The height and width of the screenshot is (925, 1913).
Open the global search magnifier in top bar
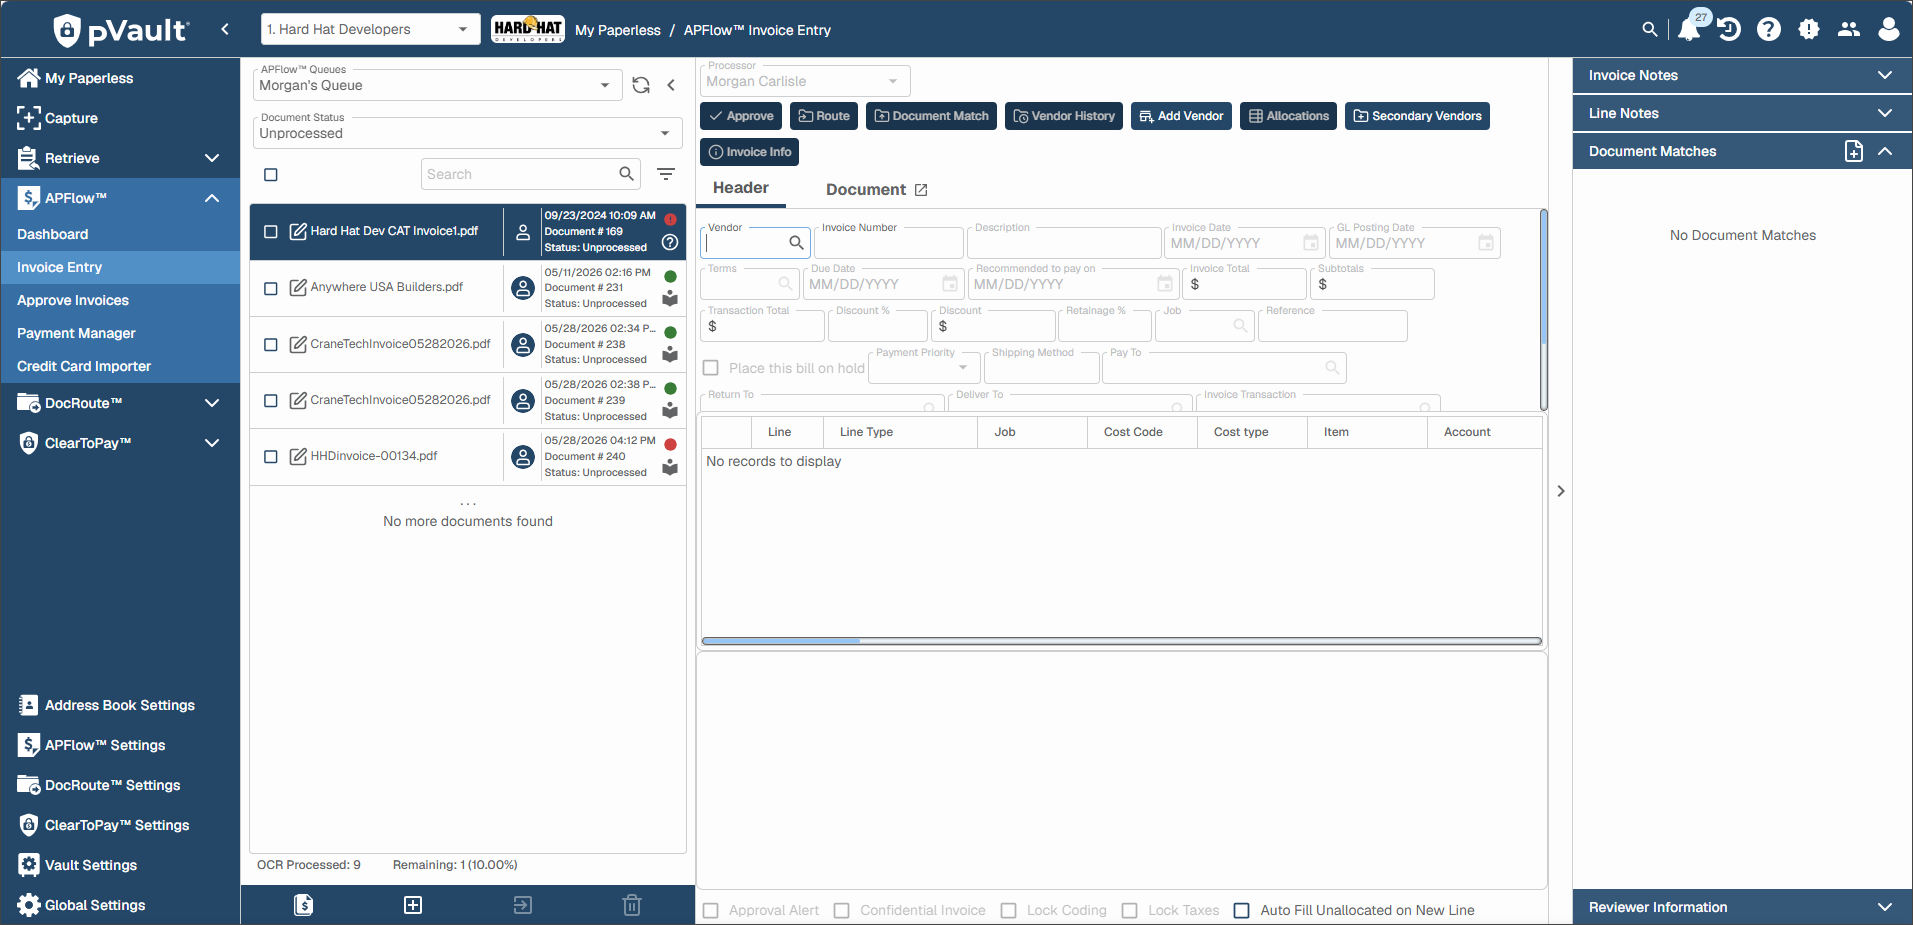pos(1650,30)
